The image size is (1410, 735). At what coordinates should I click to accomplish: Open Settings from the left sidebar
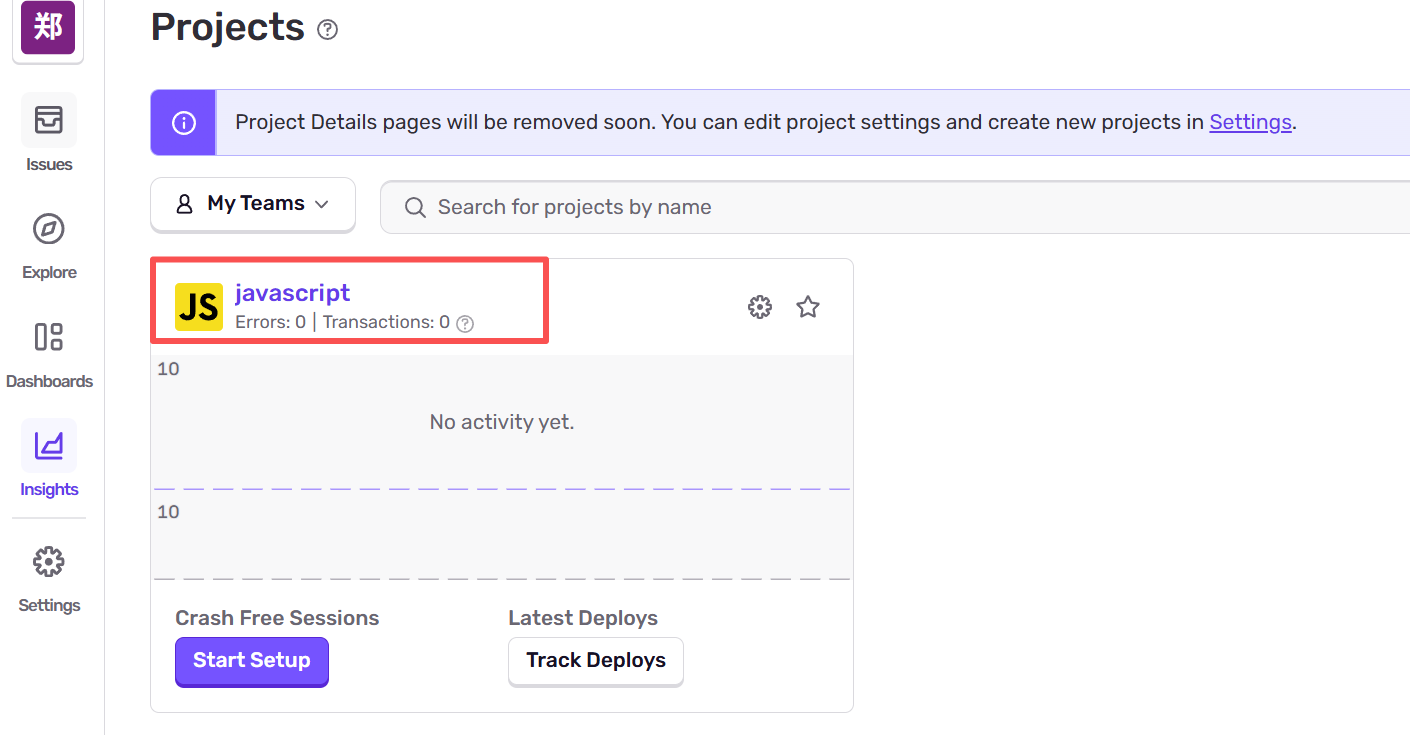[49, 562]
